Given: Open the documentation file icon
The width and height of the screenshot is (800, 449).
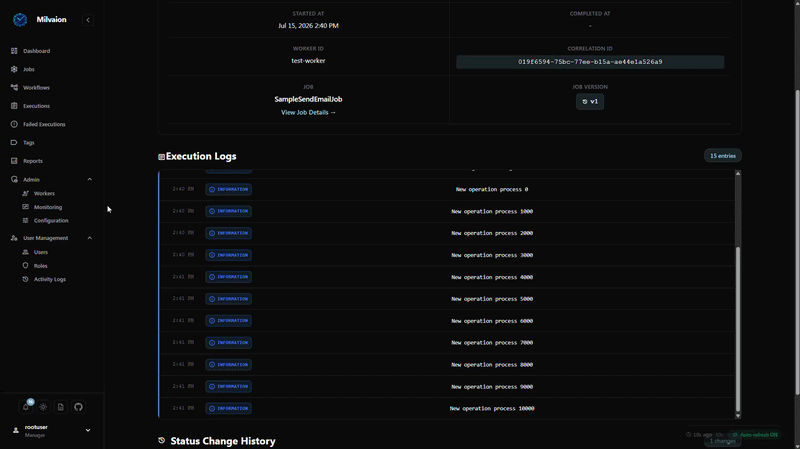Looking at the screenshot, I should point(61,407).
